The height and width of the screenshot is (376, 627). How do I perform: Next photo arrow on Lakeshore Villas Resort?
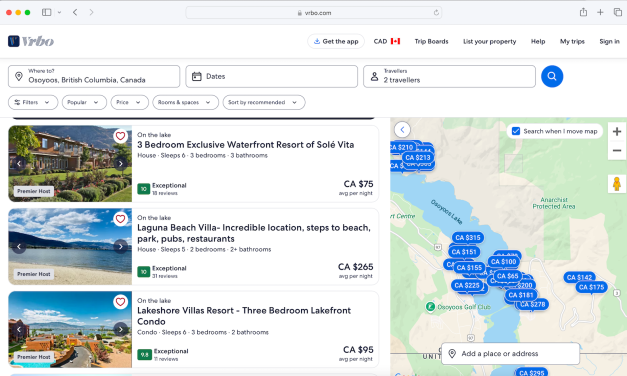(x=121, y=329)
